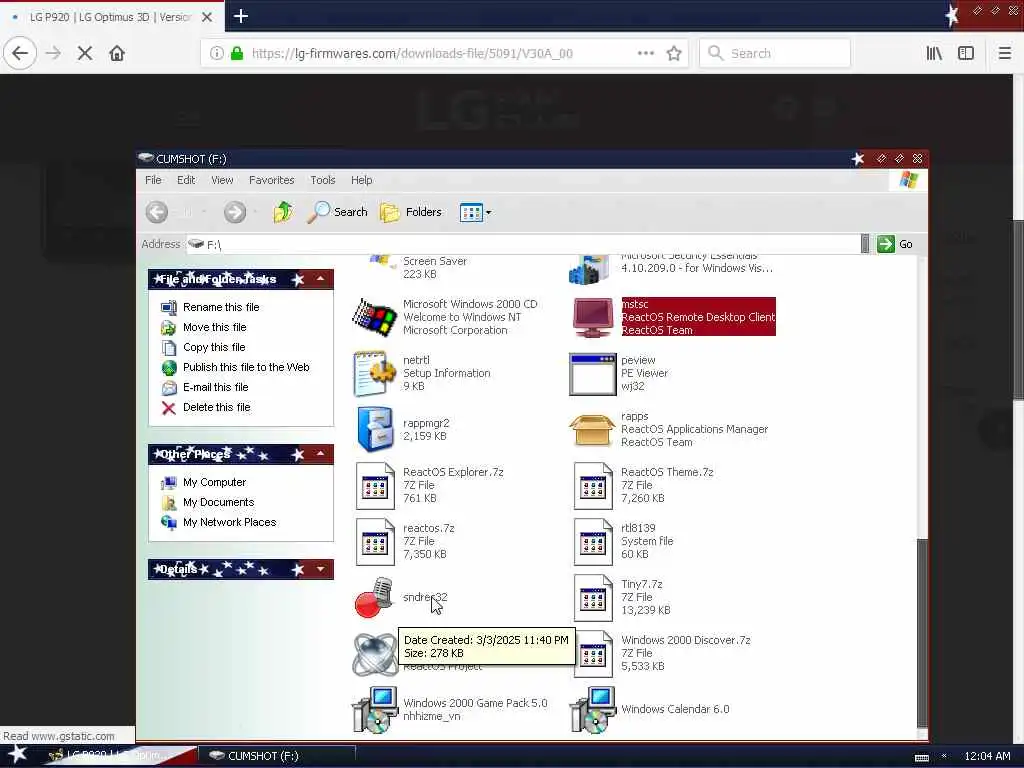Screen dimensions: 1024x768
Task: Select the peview PE Viewer icon
Action: (593, 374)
